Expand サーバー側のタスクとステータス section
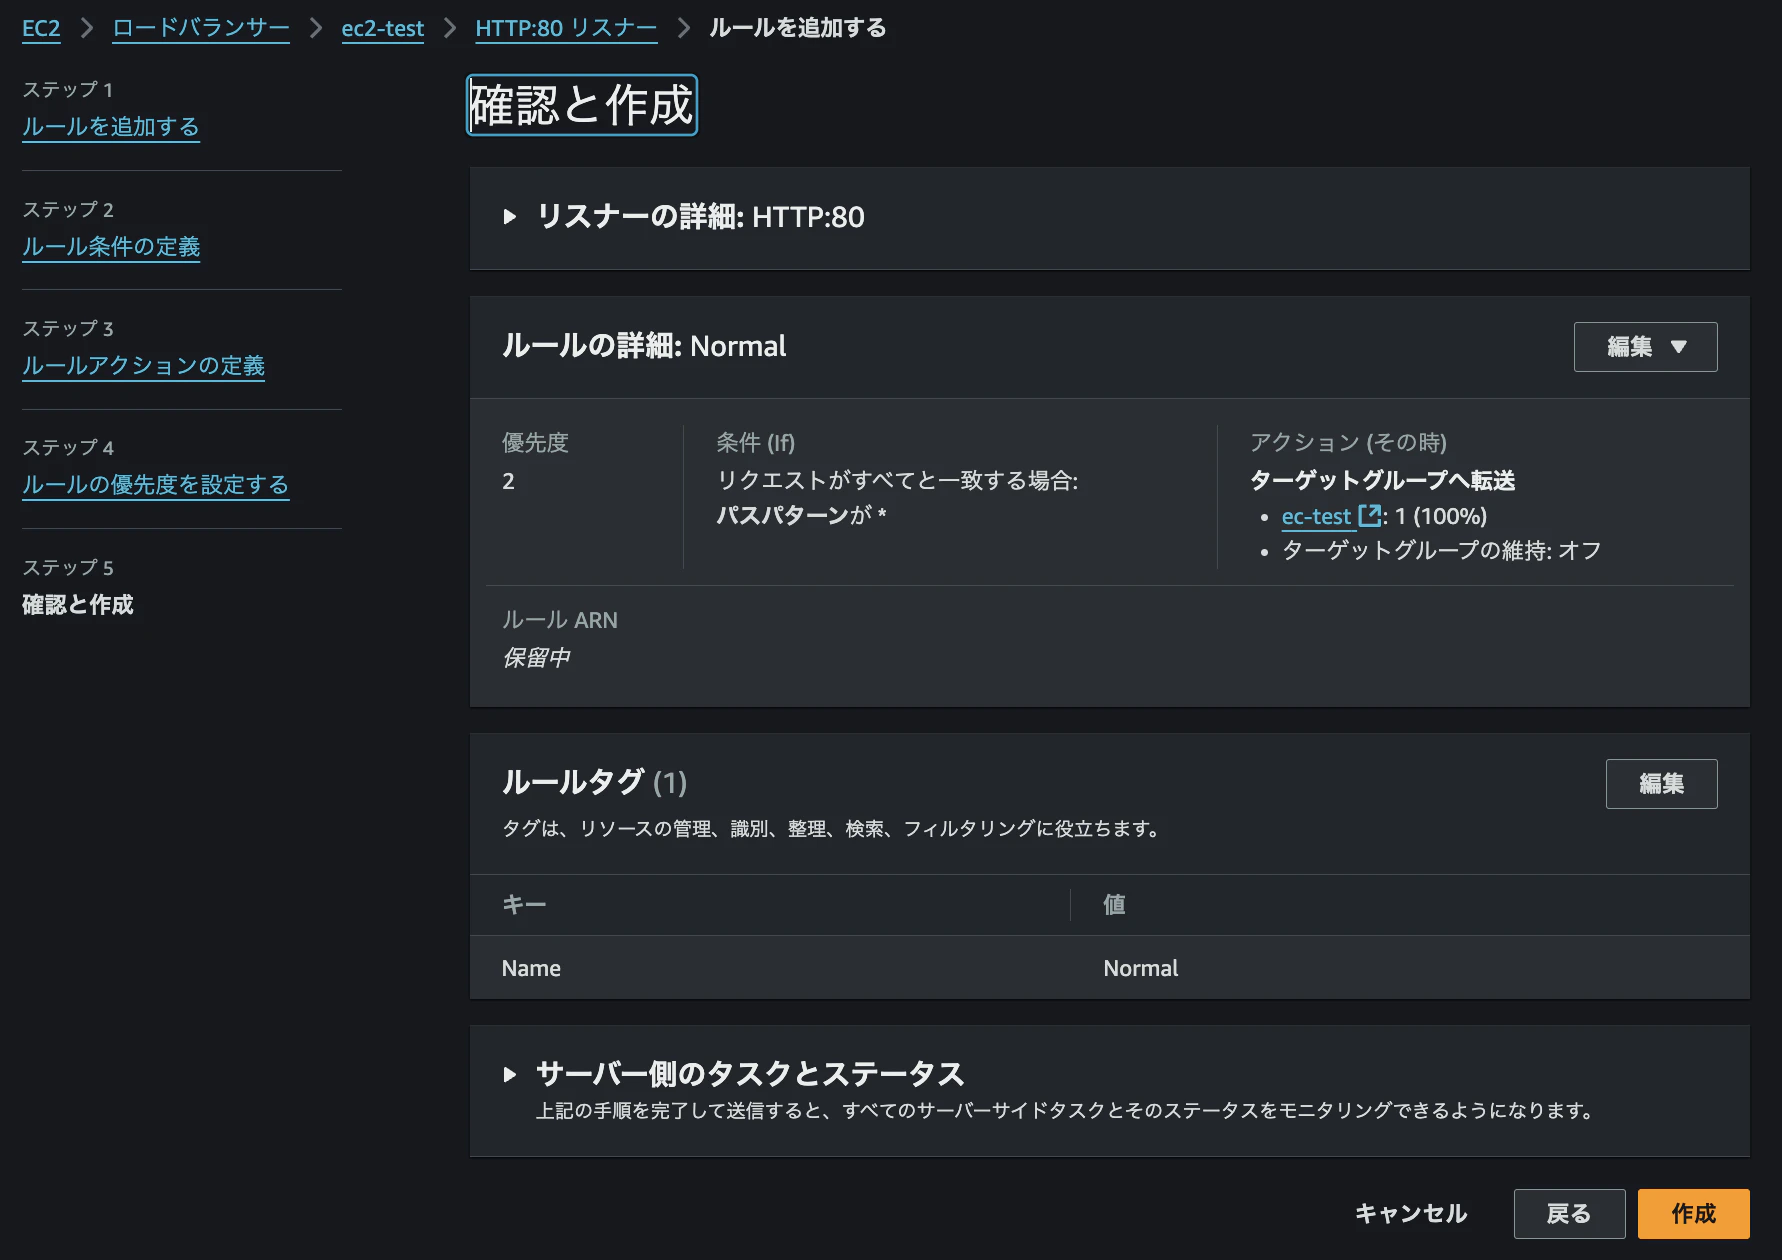The width and height of the screenshot is (1782, 1260). click(510, 1074)
